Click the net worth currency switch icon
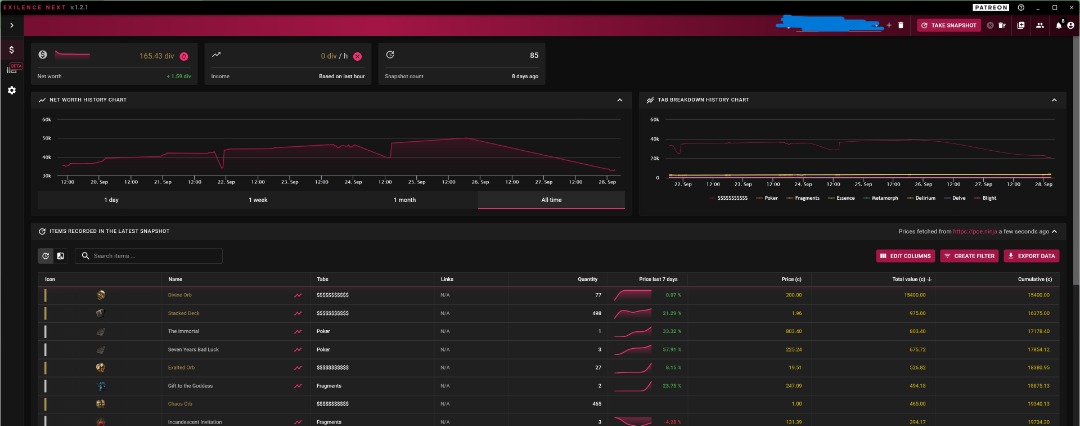Viewport: 1080px width, 426px height. click(x=183, y=56)
